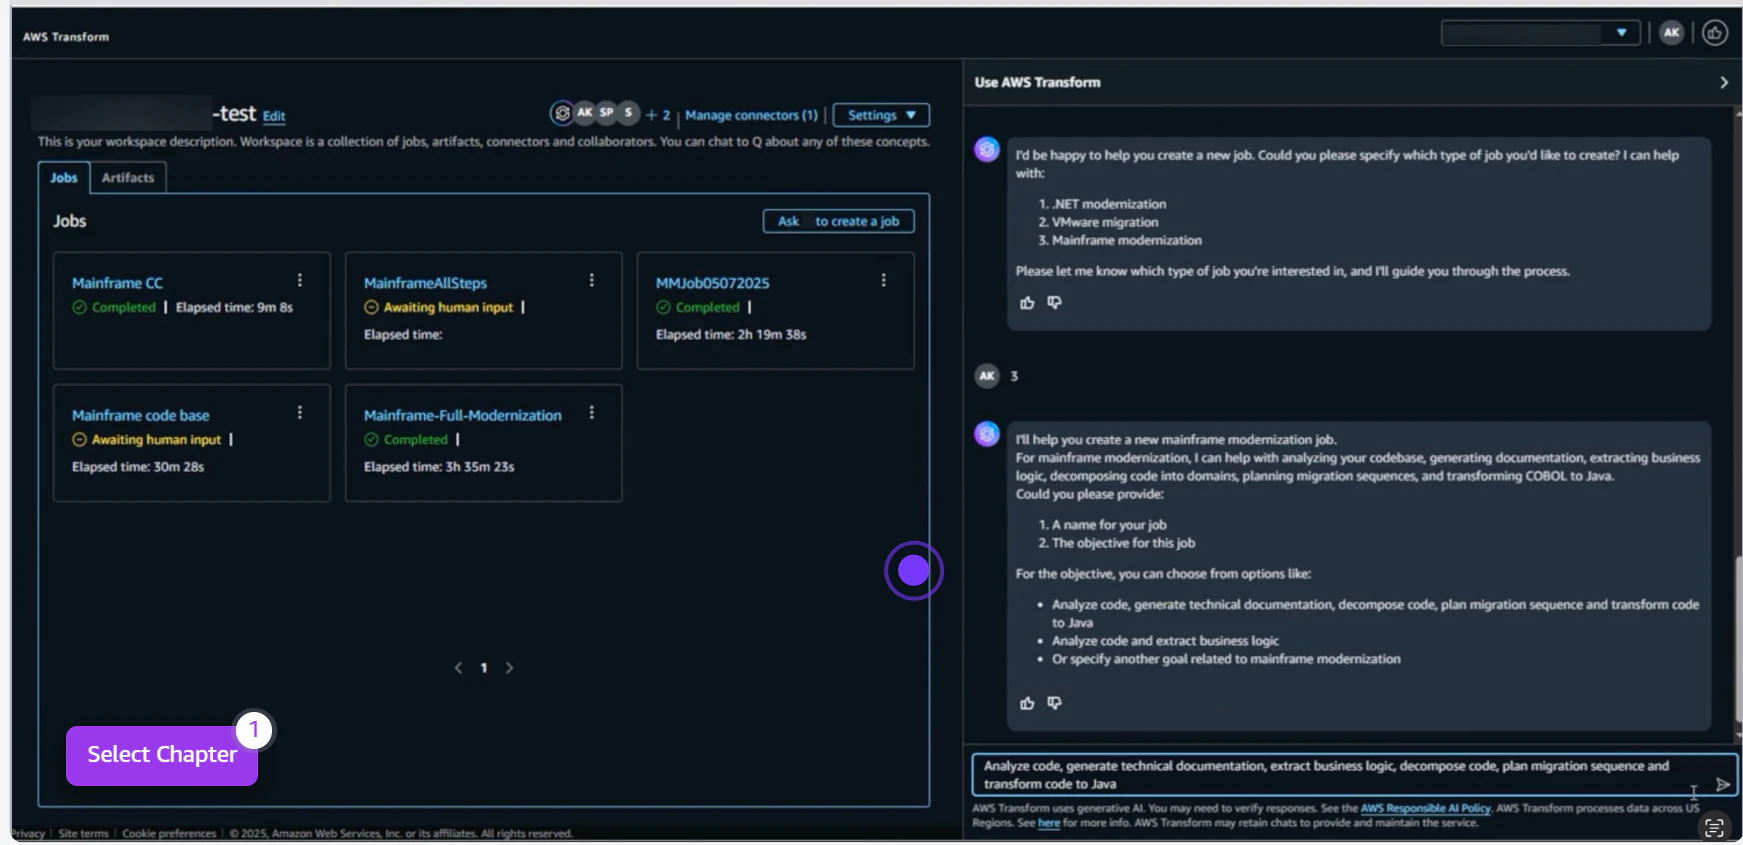Expand the Settings dropdown
Image resolution: width=1743 pixels, height=845 pixels.
pos(881,115)
